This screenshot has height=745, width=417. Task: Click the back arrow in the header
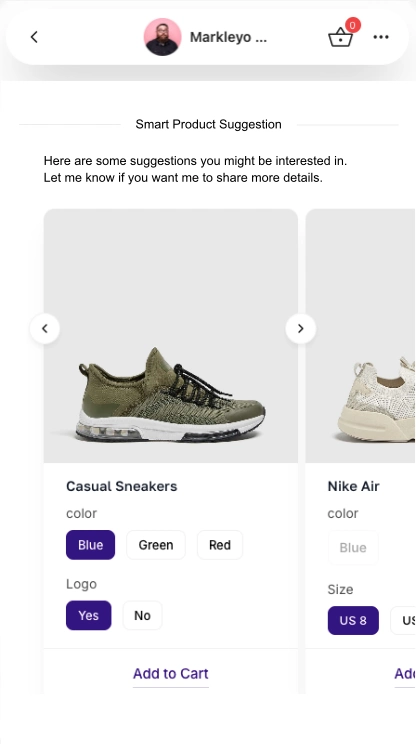pyautogui.click(x=34, y=37)
